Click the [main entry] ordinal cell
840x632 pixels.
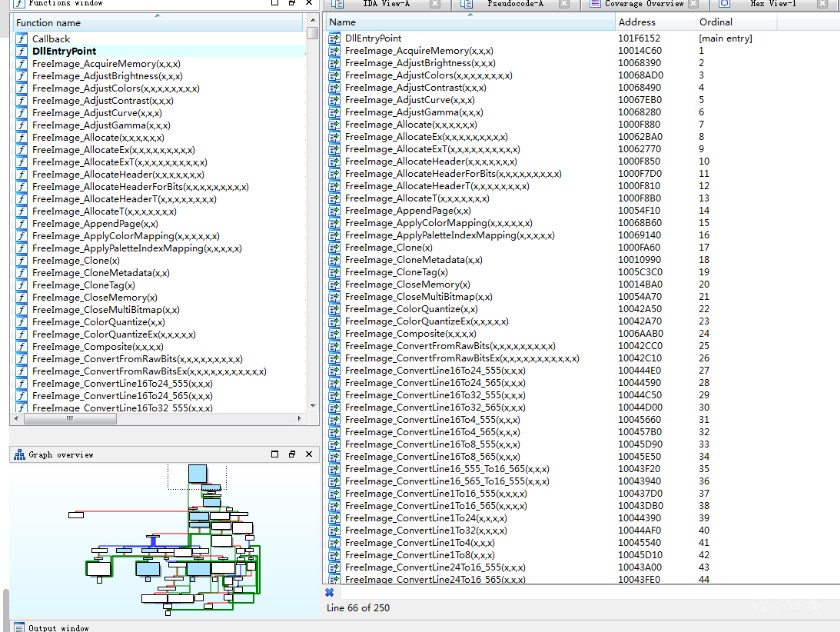[725, 39]
